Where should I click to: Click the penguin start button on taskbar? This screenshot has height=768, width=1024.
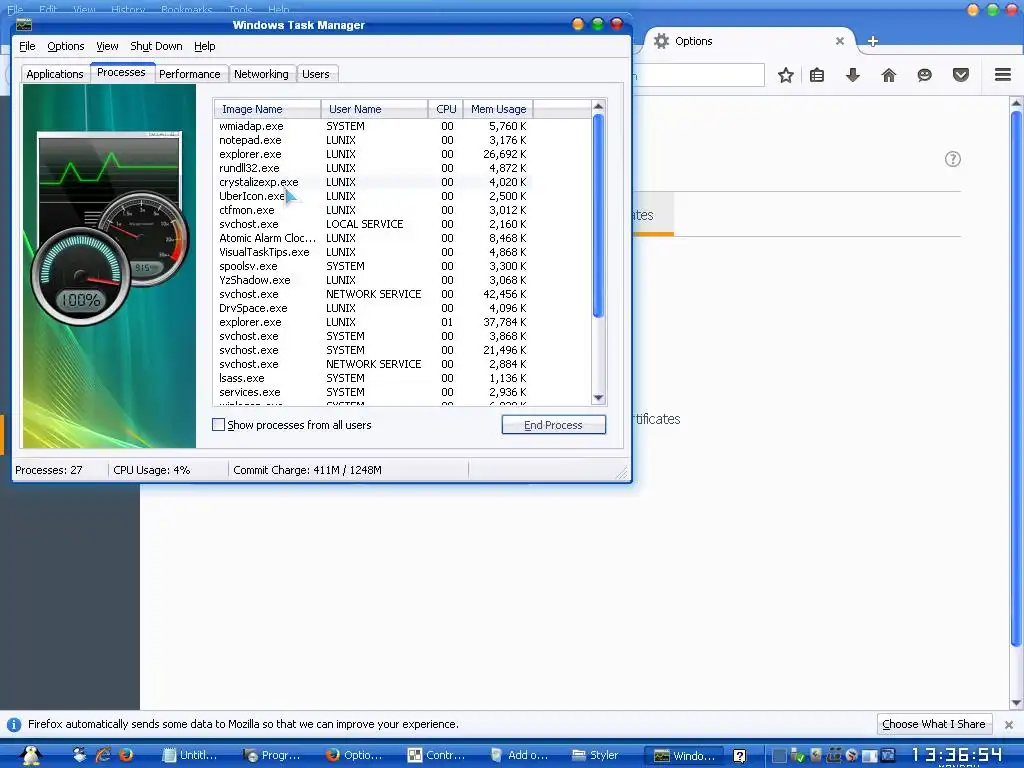31,755
